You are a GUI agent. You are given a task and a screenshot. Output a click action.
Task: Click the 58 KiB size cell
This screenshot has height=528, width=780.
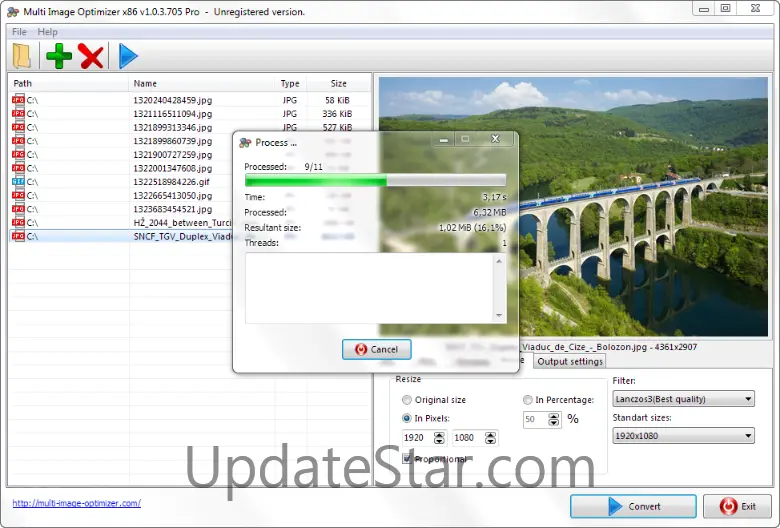(x=337, y=100)
